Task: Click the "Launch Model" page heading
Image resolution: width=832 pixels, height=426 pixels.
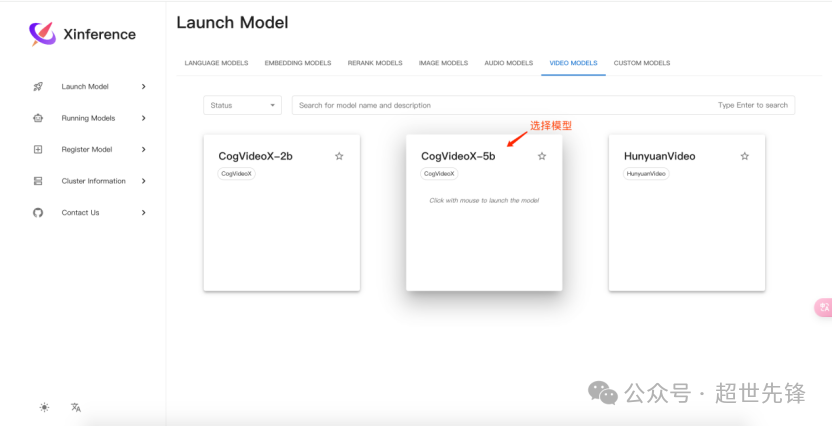Action: (x=232, y=23)
